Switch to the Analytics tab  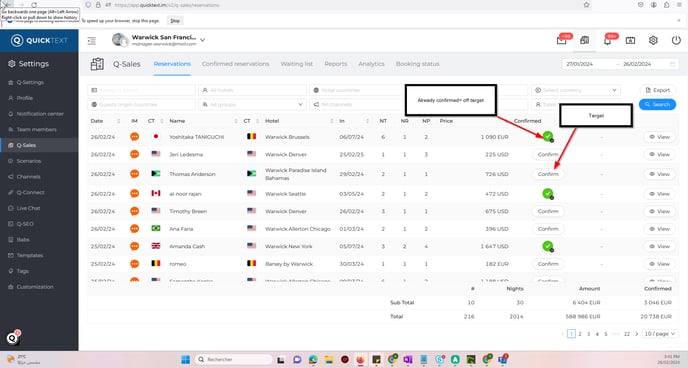point(371,64)
